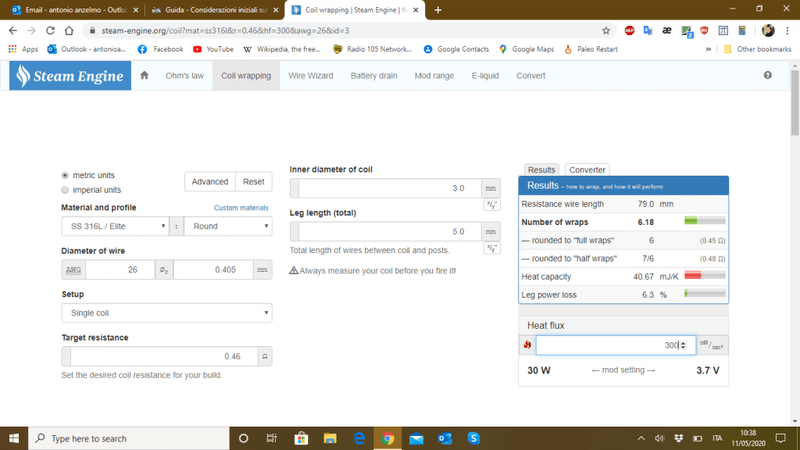Click the mm unit beside inner diameter

pyautogui.click(x=490, y=188)
